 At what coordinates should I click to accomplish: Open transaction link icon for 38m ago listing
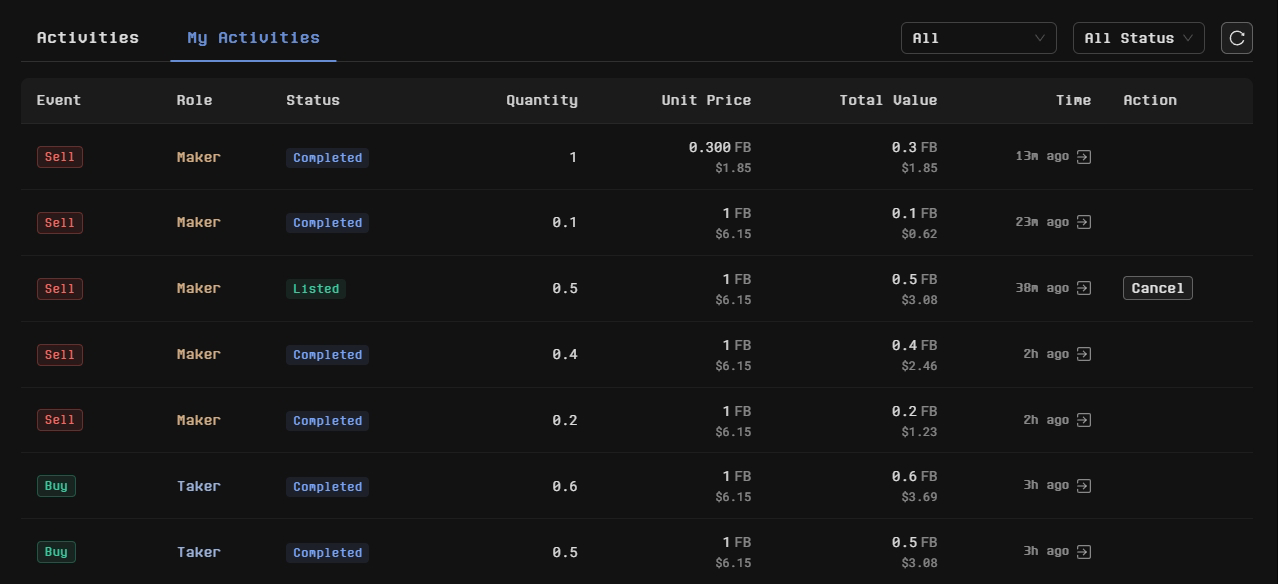coord(1084,288)
